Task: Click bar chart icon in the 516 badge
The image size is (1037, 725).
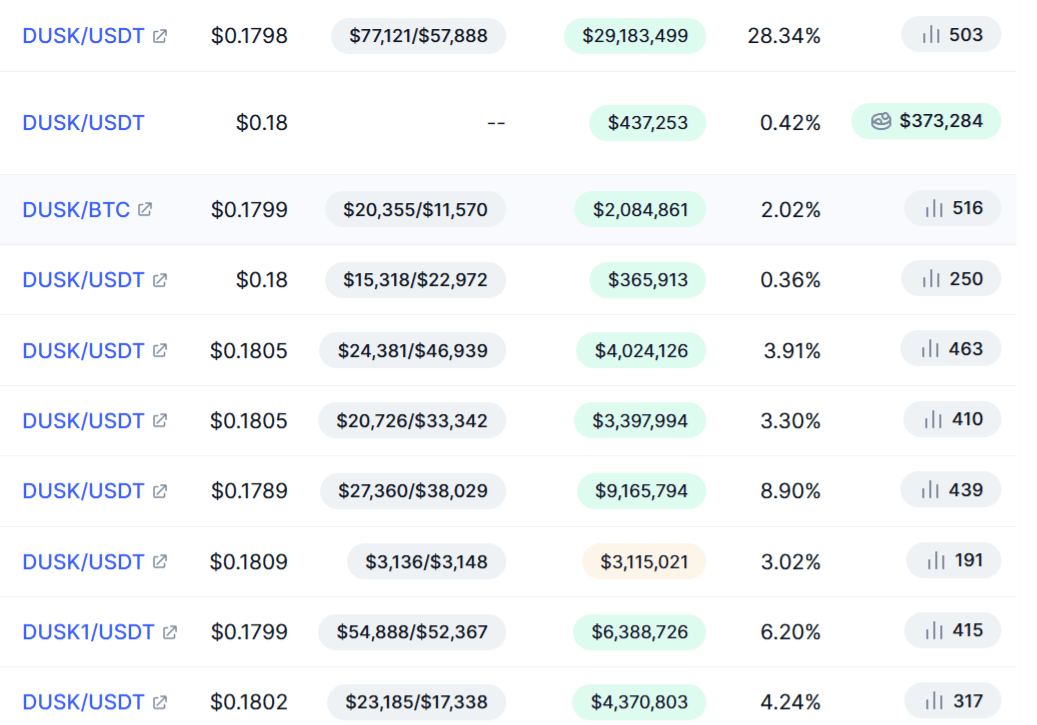Action: point(934,208)
